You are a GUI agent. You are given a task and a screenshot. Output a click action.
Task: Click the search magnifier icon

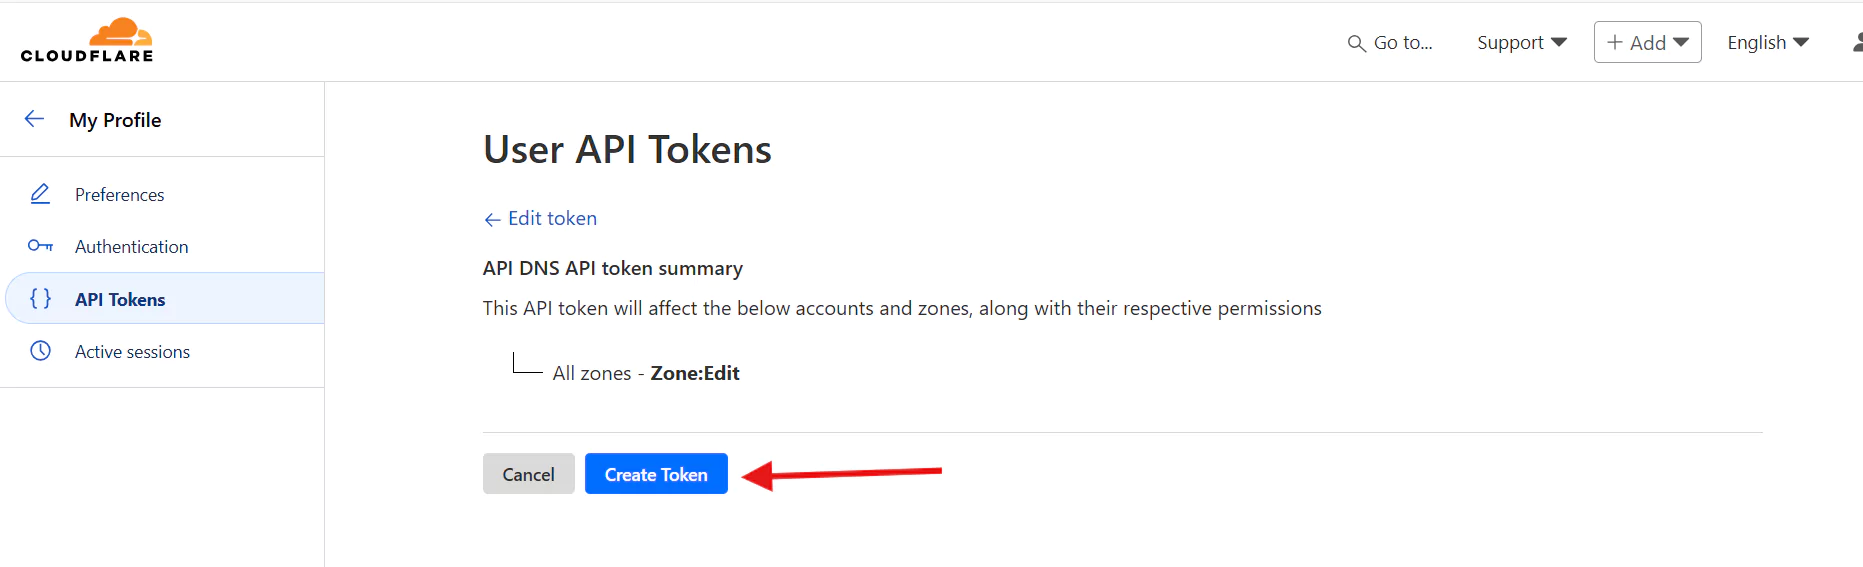[x=1356, y=43]
